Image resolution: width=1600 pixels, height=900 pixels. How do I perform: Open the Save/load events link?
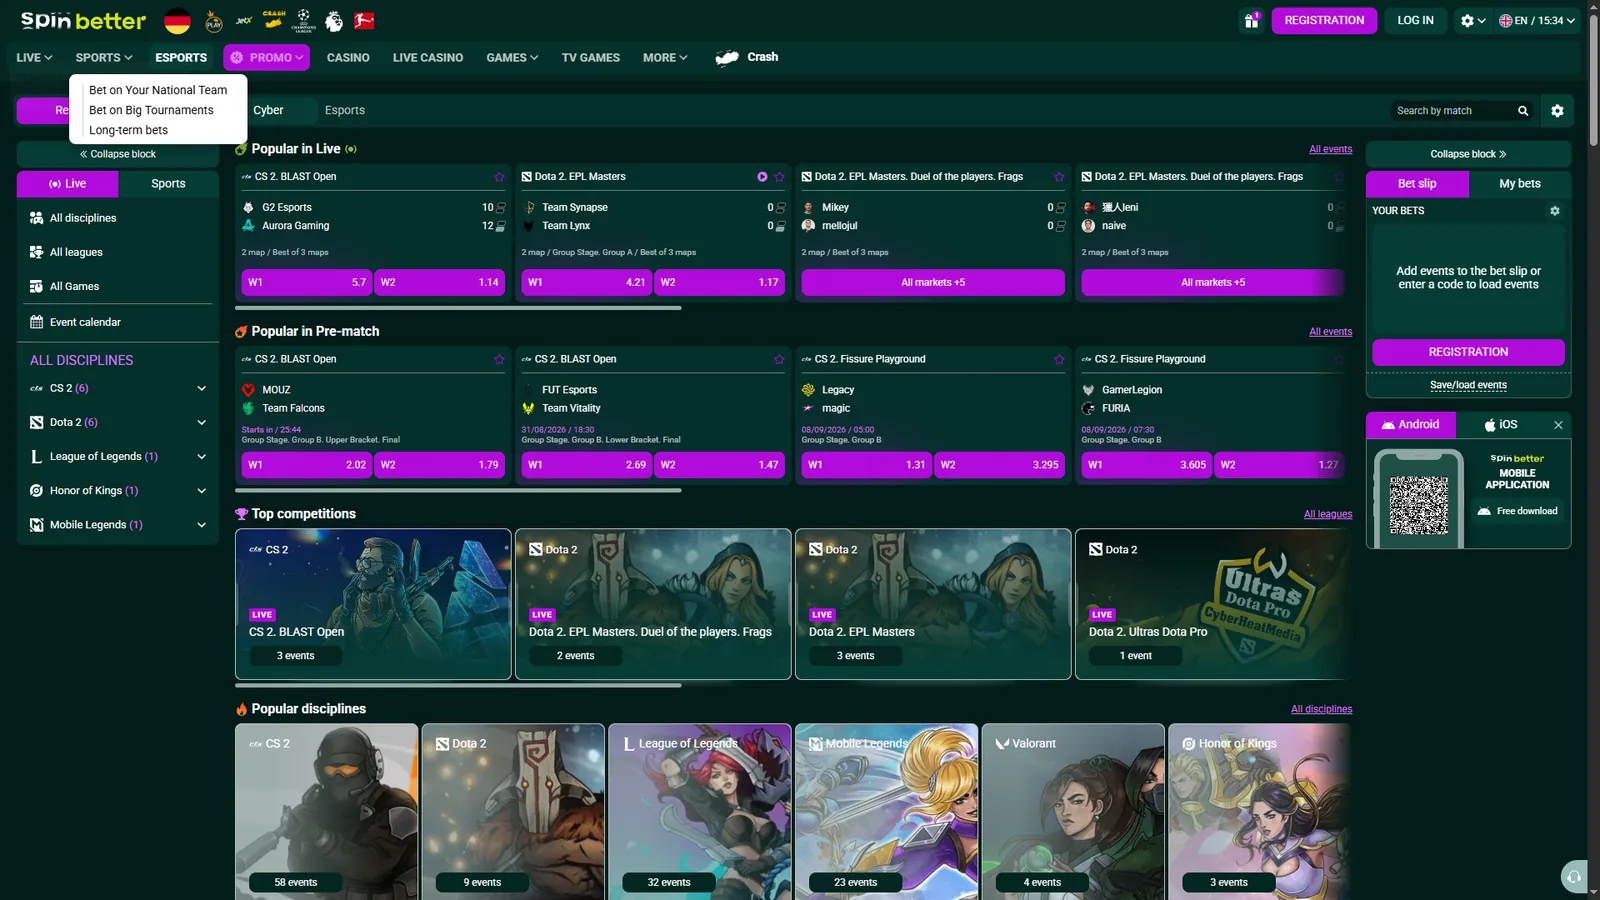coord(1468,385)
